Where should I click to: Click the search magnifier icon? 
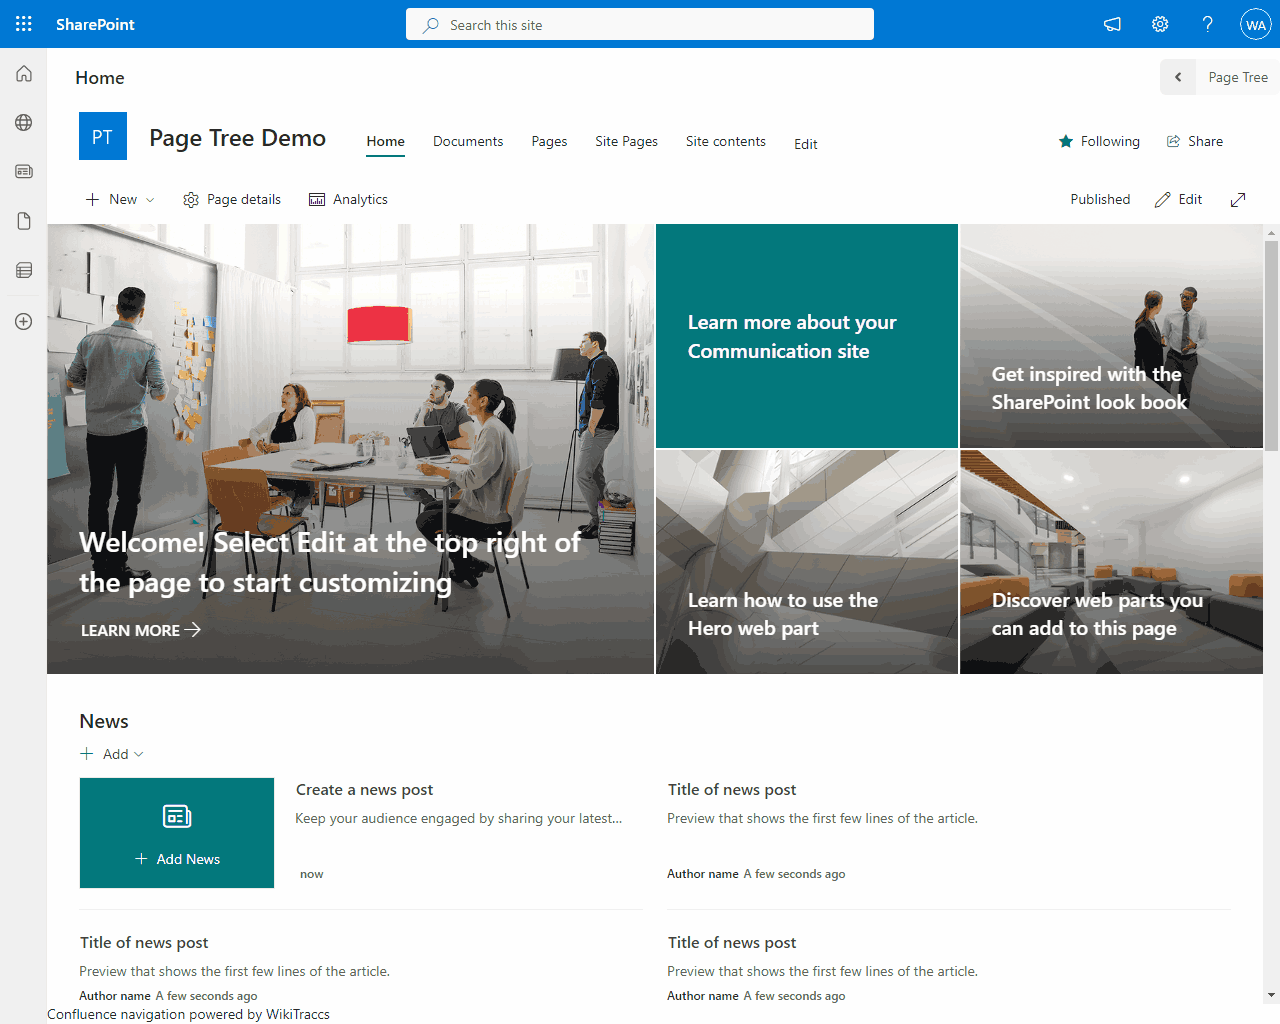pyautogui.click(x=430, y=25)
